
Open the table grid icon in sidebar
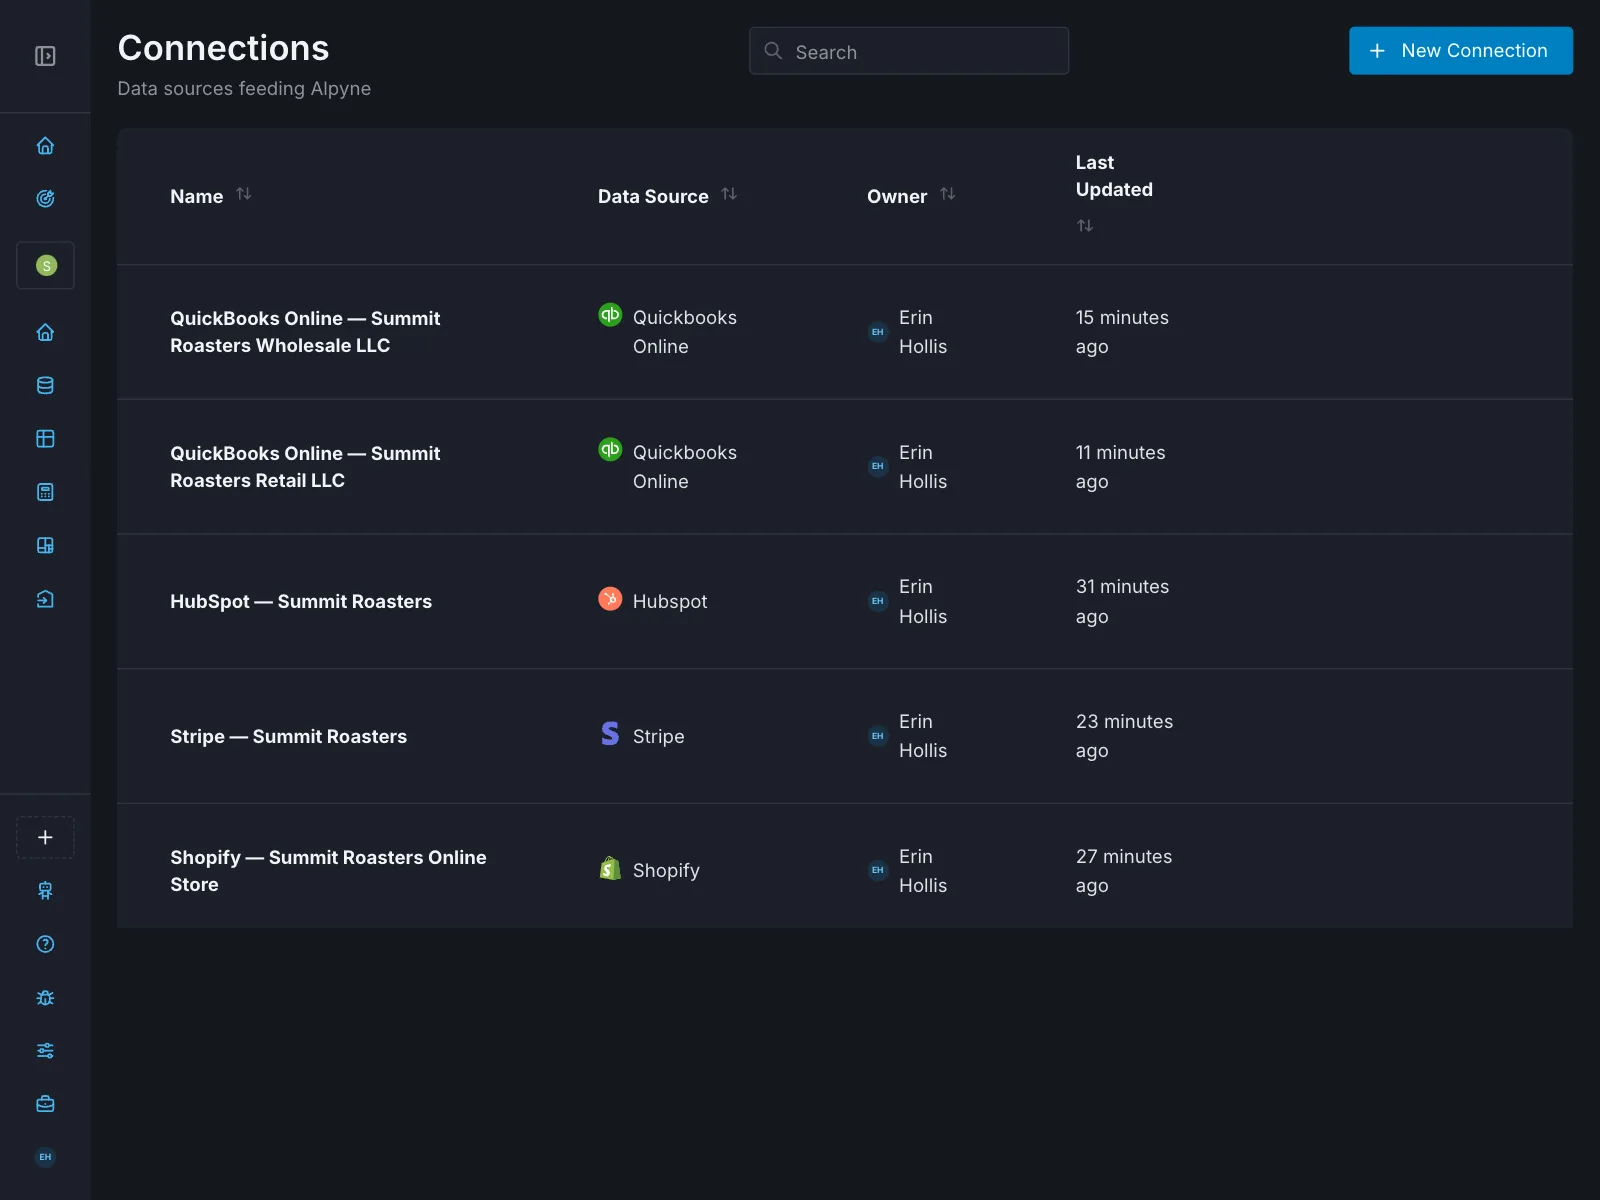point(45,439)
